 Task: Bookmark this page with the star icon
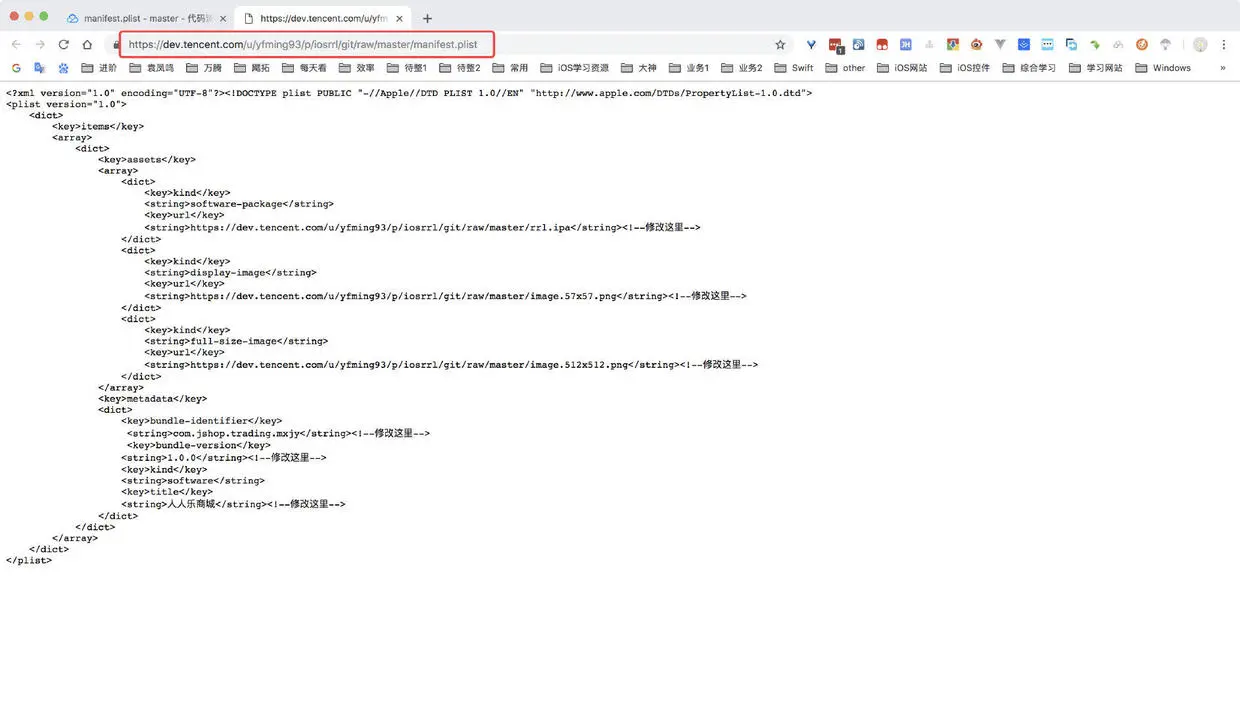pos(780,45)
